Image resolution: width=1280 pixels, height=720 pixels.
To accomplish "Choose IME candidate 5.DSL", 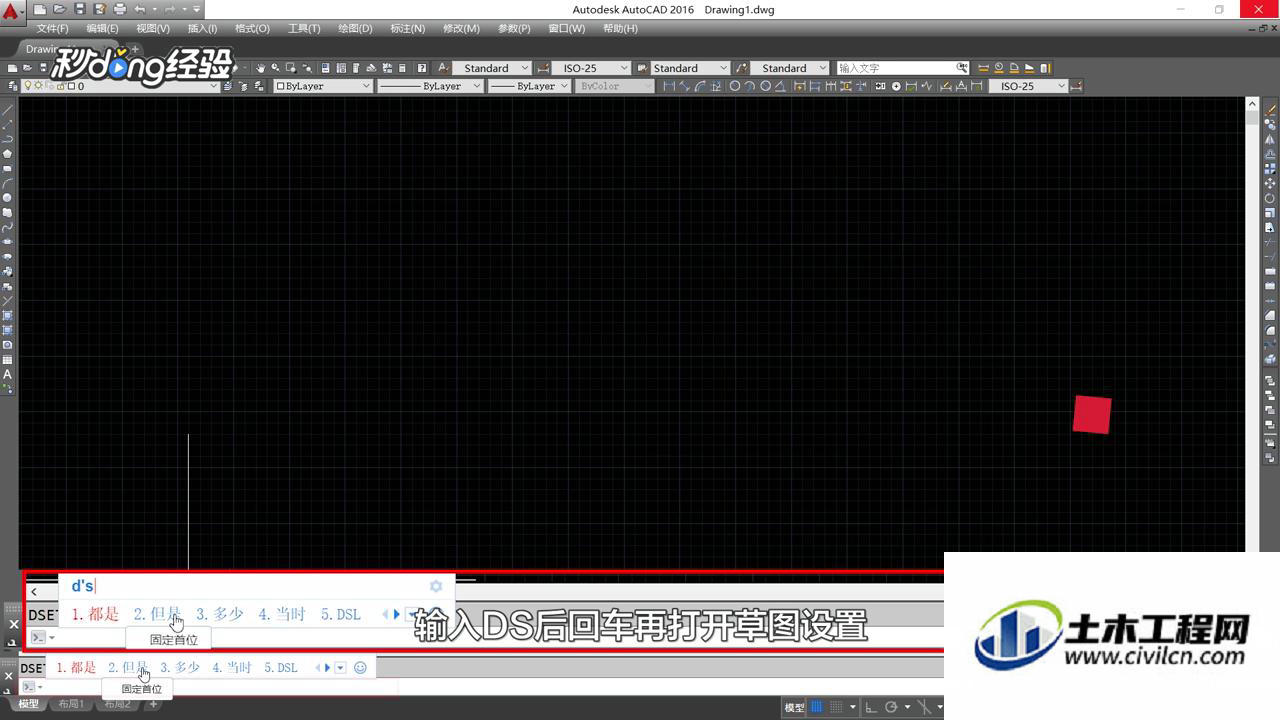I will coord(281,667).
